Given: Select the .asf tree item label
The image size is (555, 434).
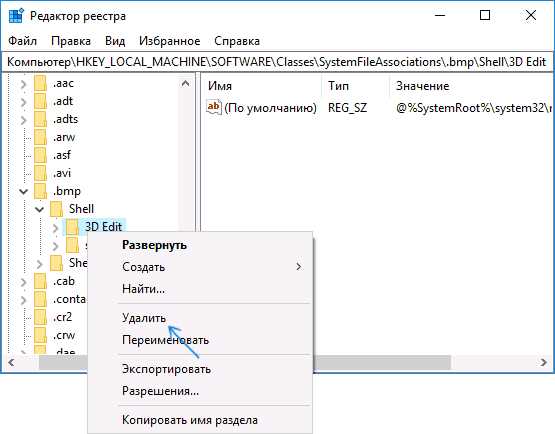Looking at the screenshot, I should (62, 155).
